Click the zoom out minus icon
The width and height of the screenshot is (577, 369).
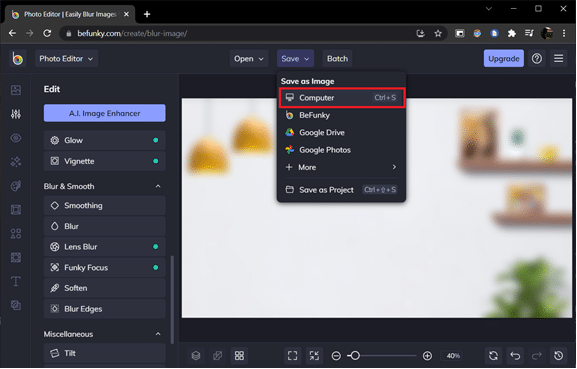click(336, 356)
